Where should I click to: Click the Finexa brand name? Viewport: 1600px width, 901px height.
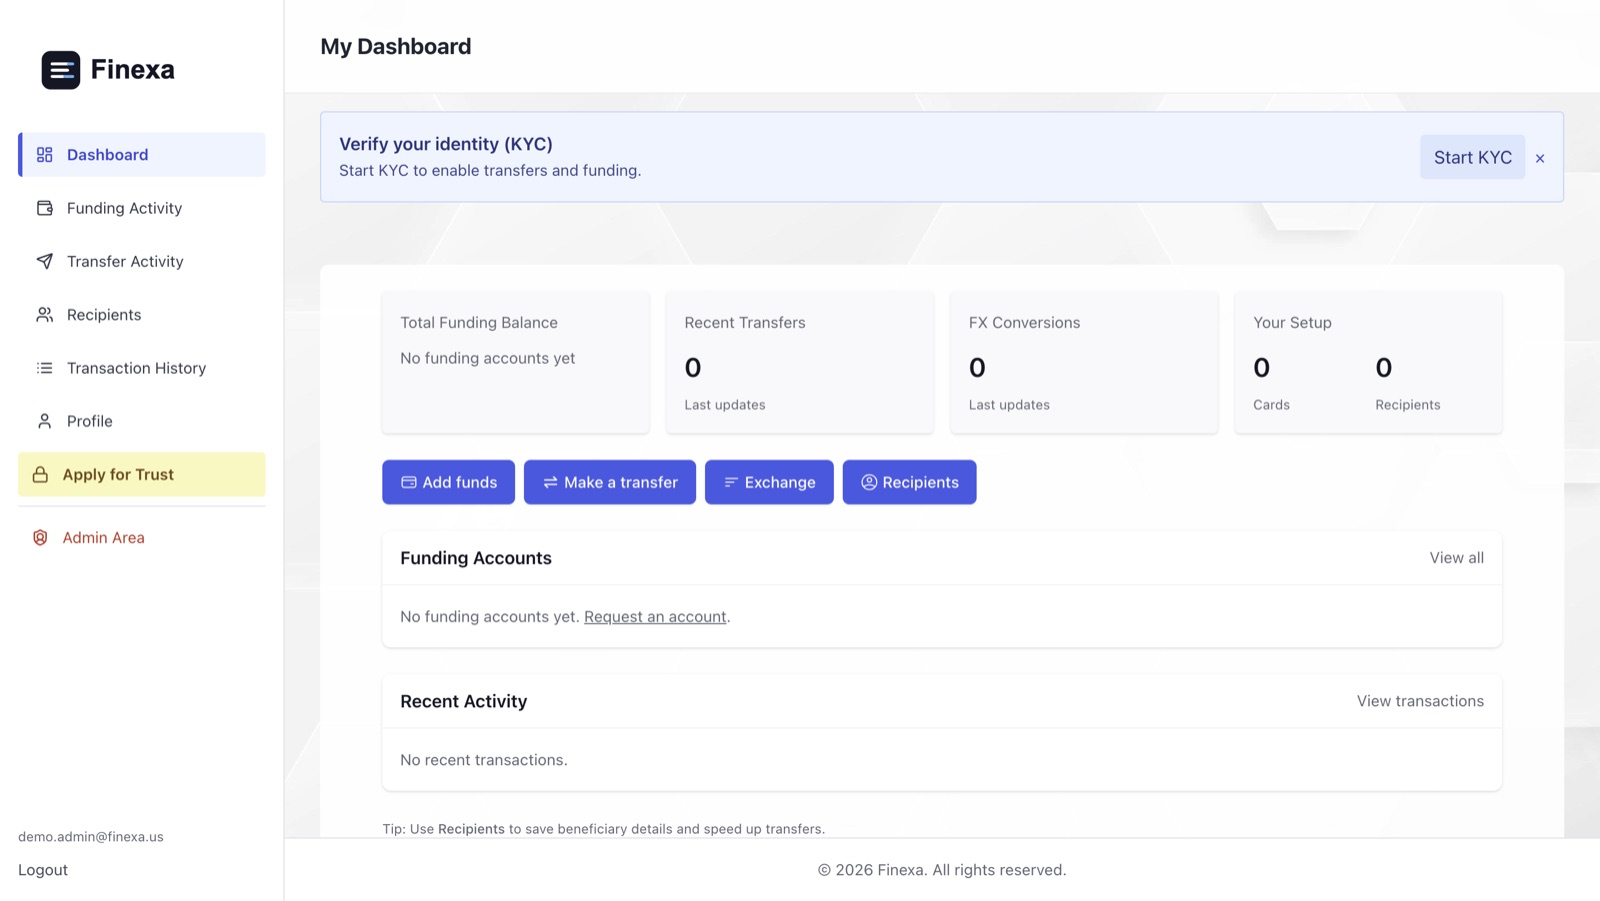(133, 70)
